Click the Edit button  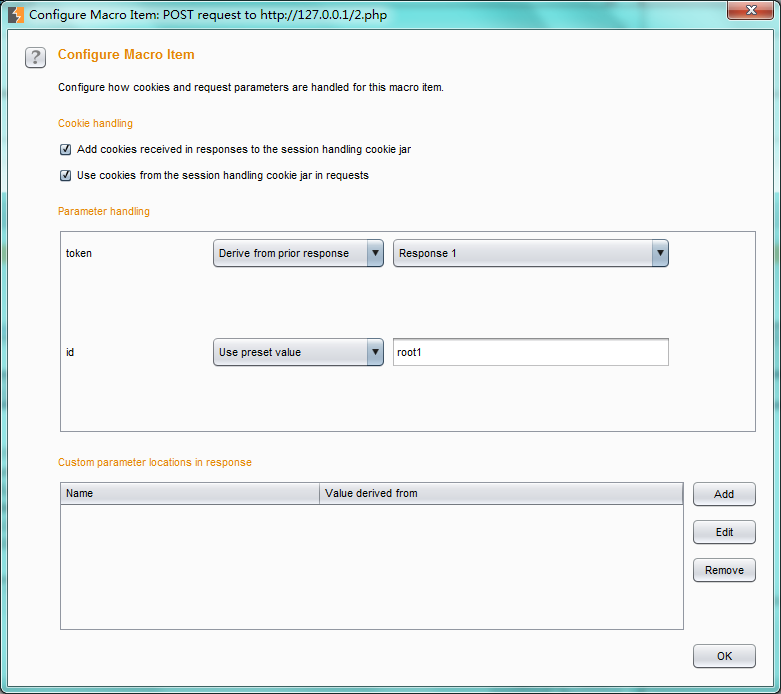[x=724, y=532]
